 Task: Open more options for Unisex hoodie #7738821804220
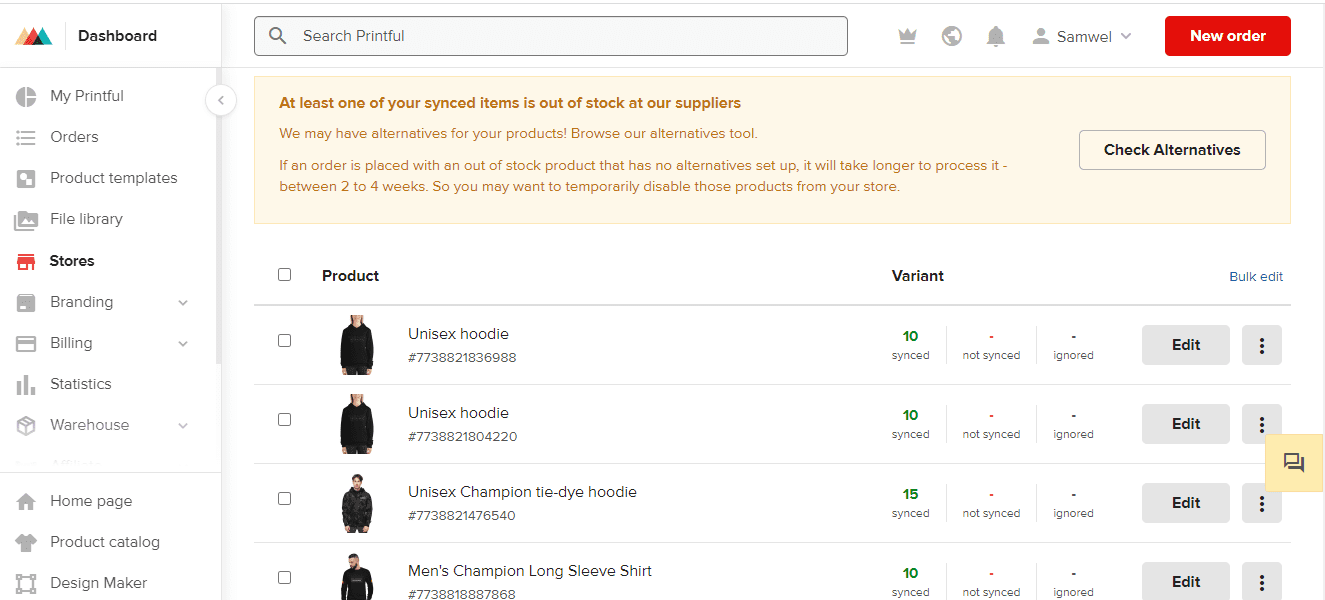coord(1262,424)
